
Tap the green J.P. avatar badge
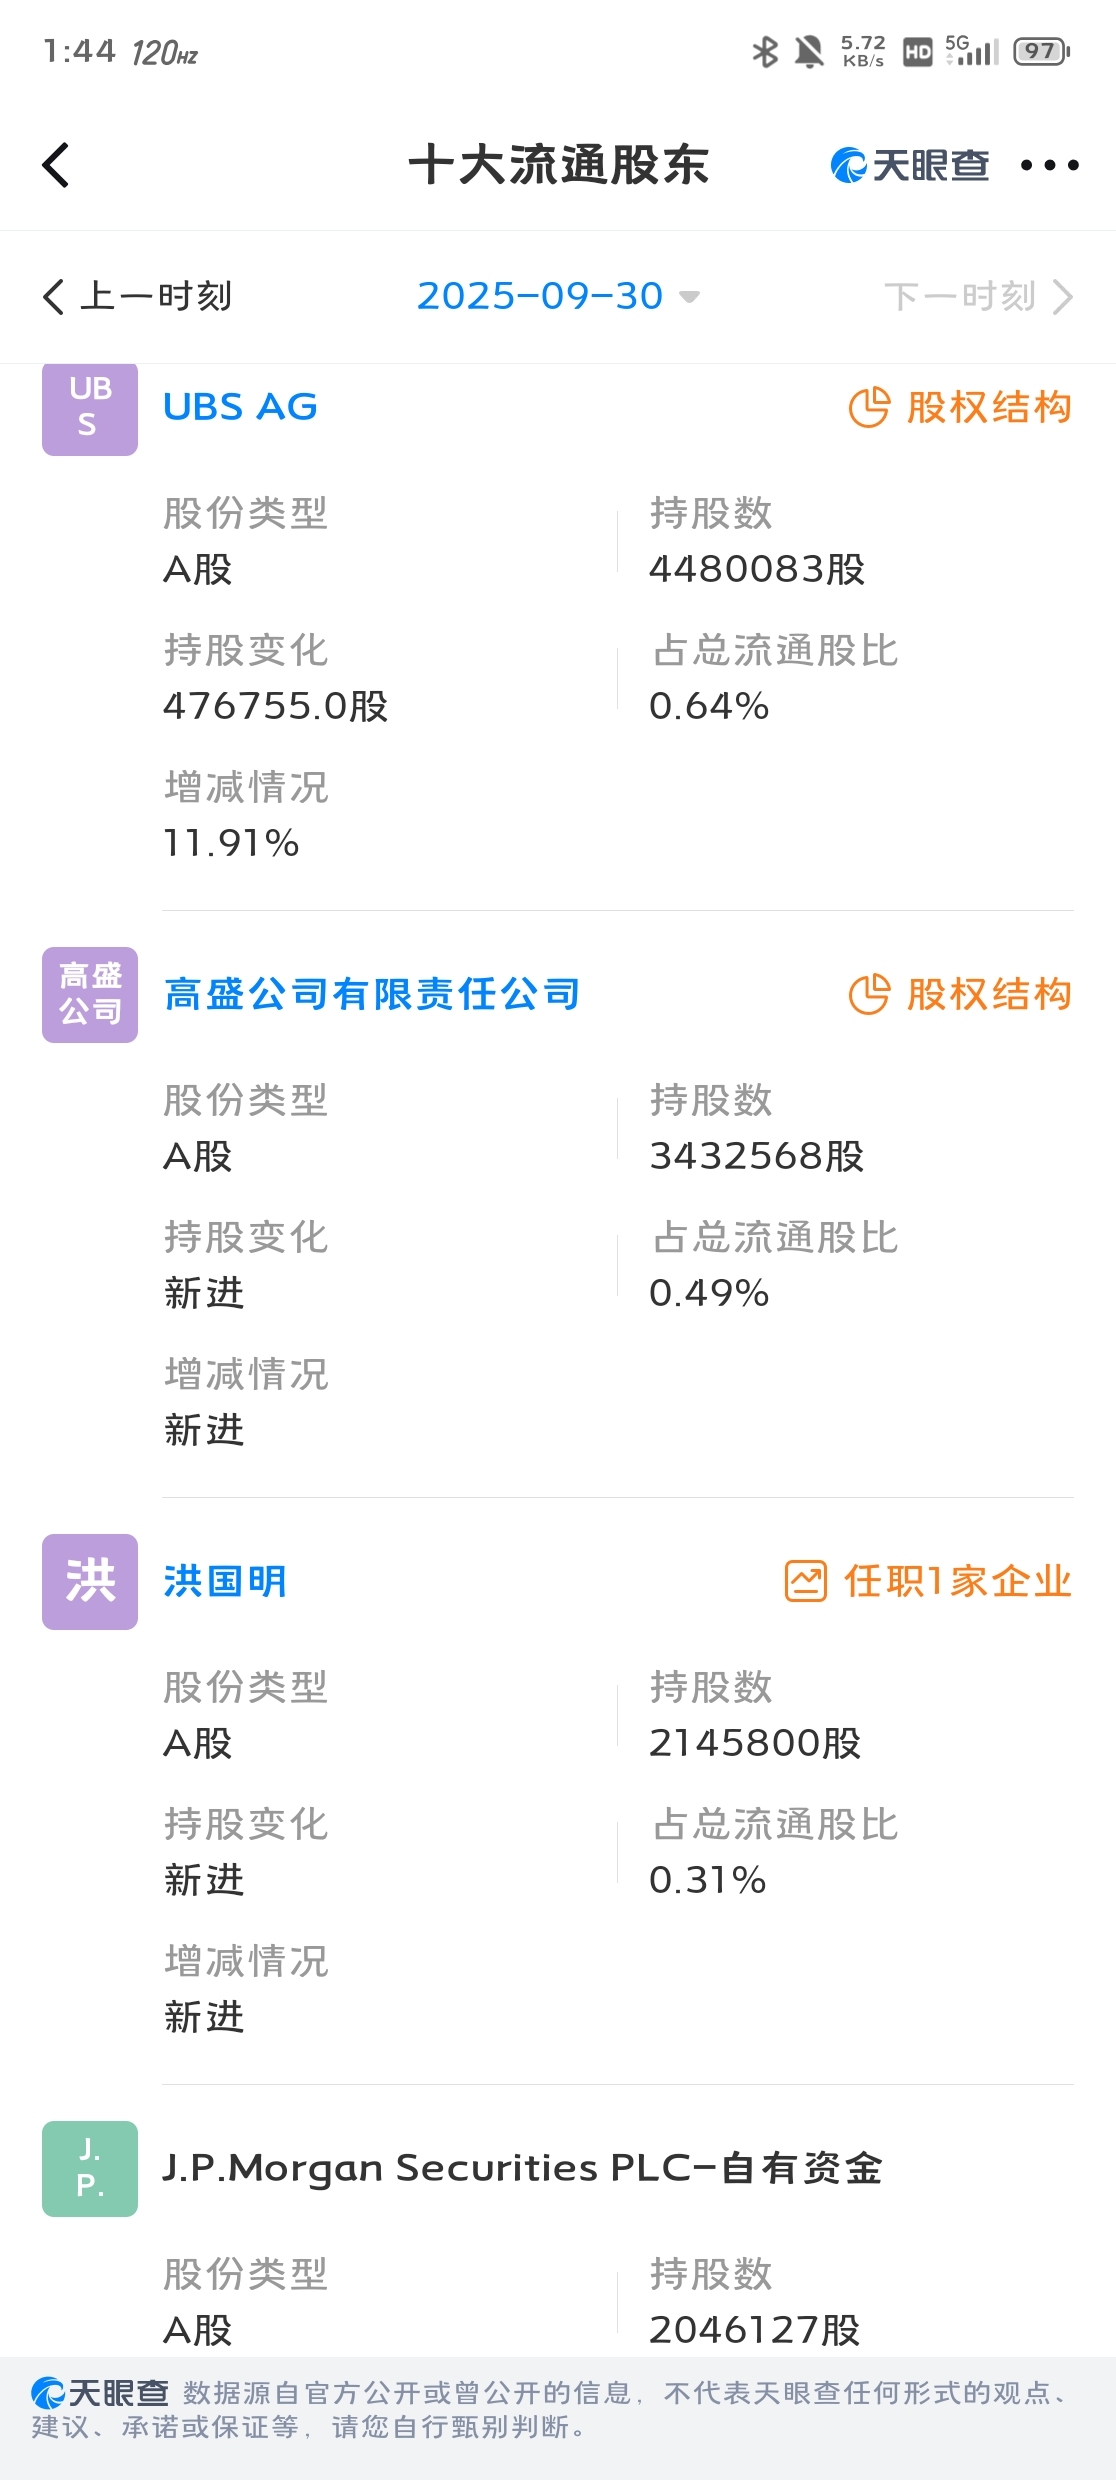pyautogui.click(x=90, y=2169)
